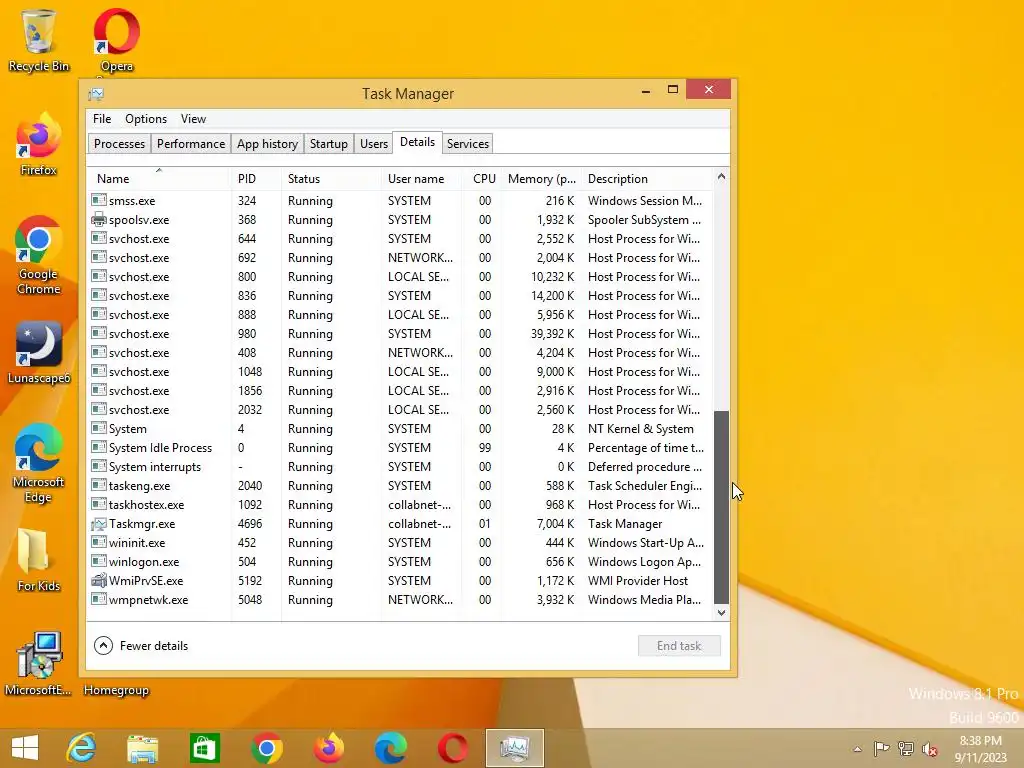Image resolution: width=1024 pixels, height=768 pixels.
Task: Open Chrome from the taskbar
Action: point(266,748)
